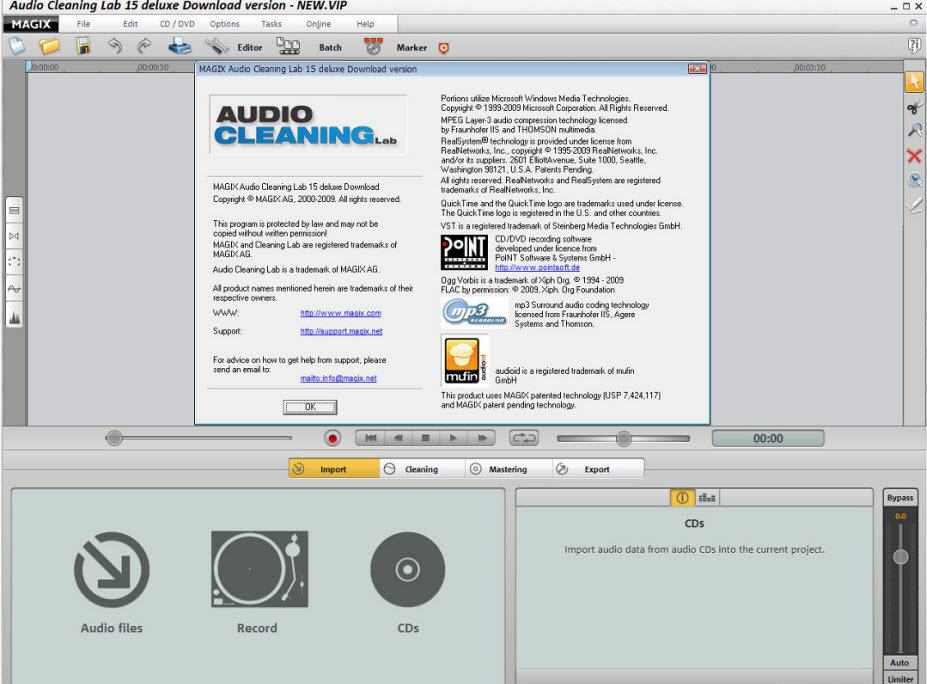Viewport: 927px width, 684px height.
Task: Open the Help menu
Action: point(365,24)
